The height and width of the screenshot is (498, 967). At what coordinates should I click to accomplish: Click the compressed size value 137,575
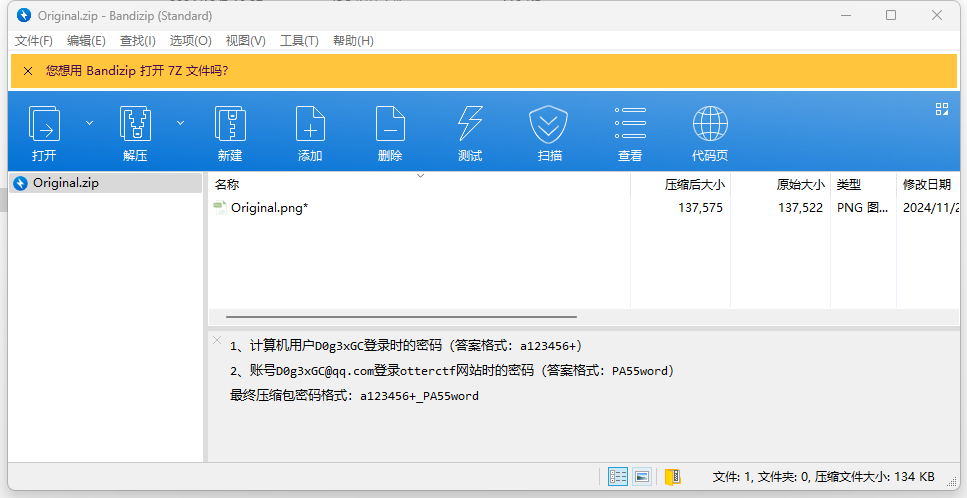(700, 208)
